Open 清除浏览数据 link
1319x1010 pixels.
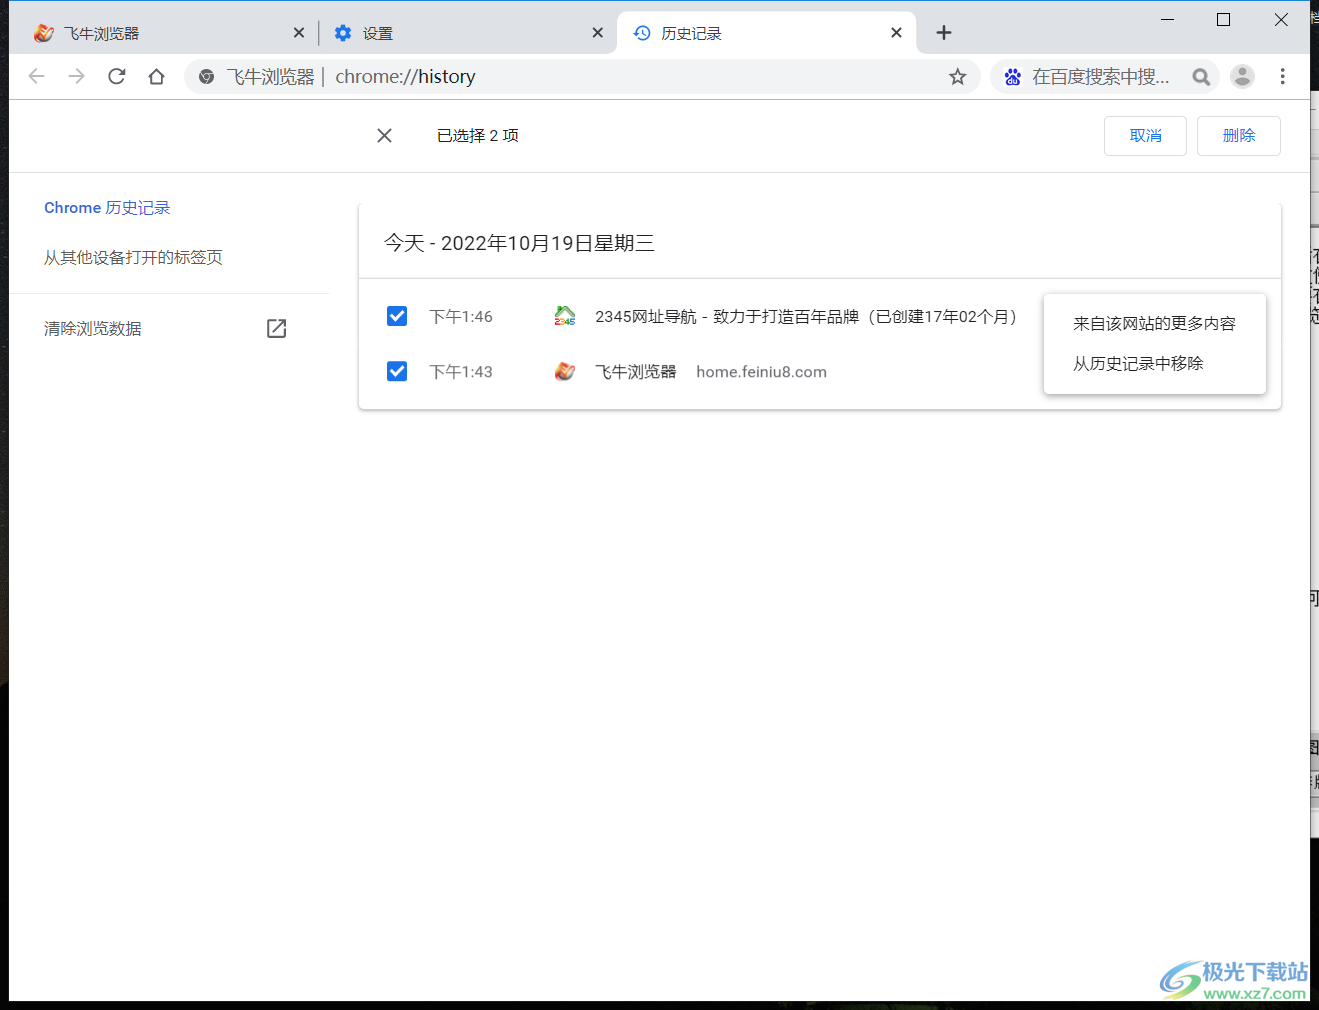point(93,328)
